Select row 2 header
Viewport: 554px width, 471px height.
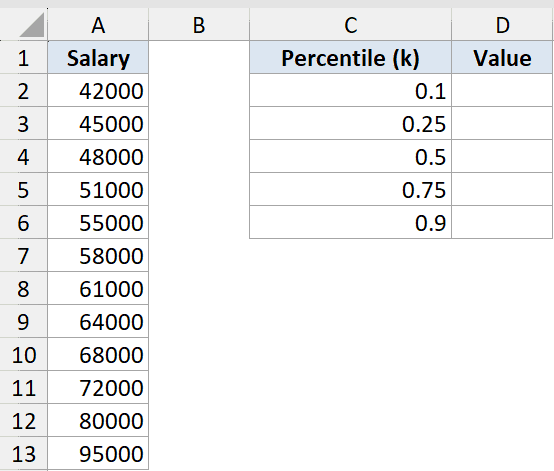pos(23,90)
